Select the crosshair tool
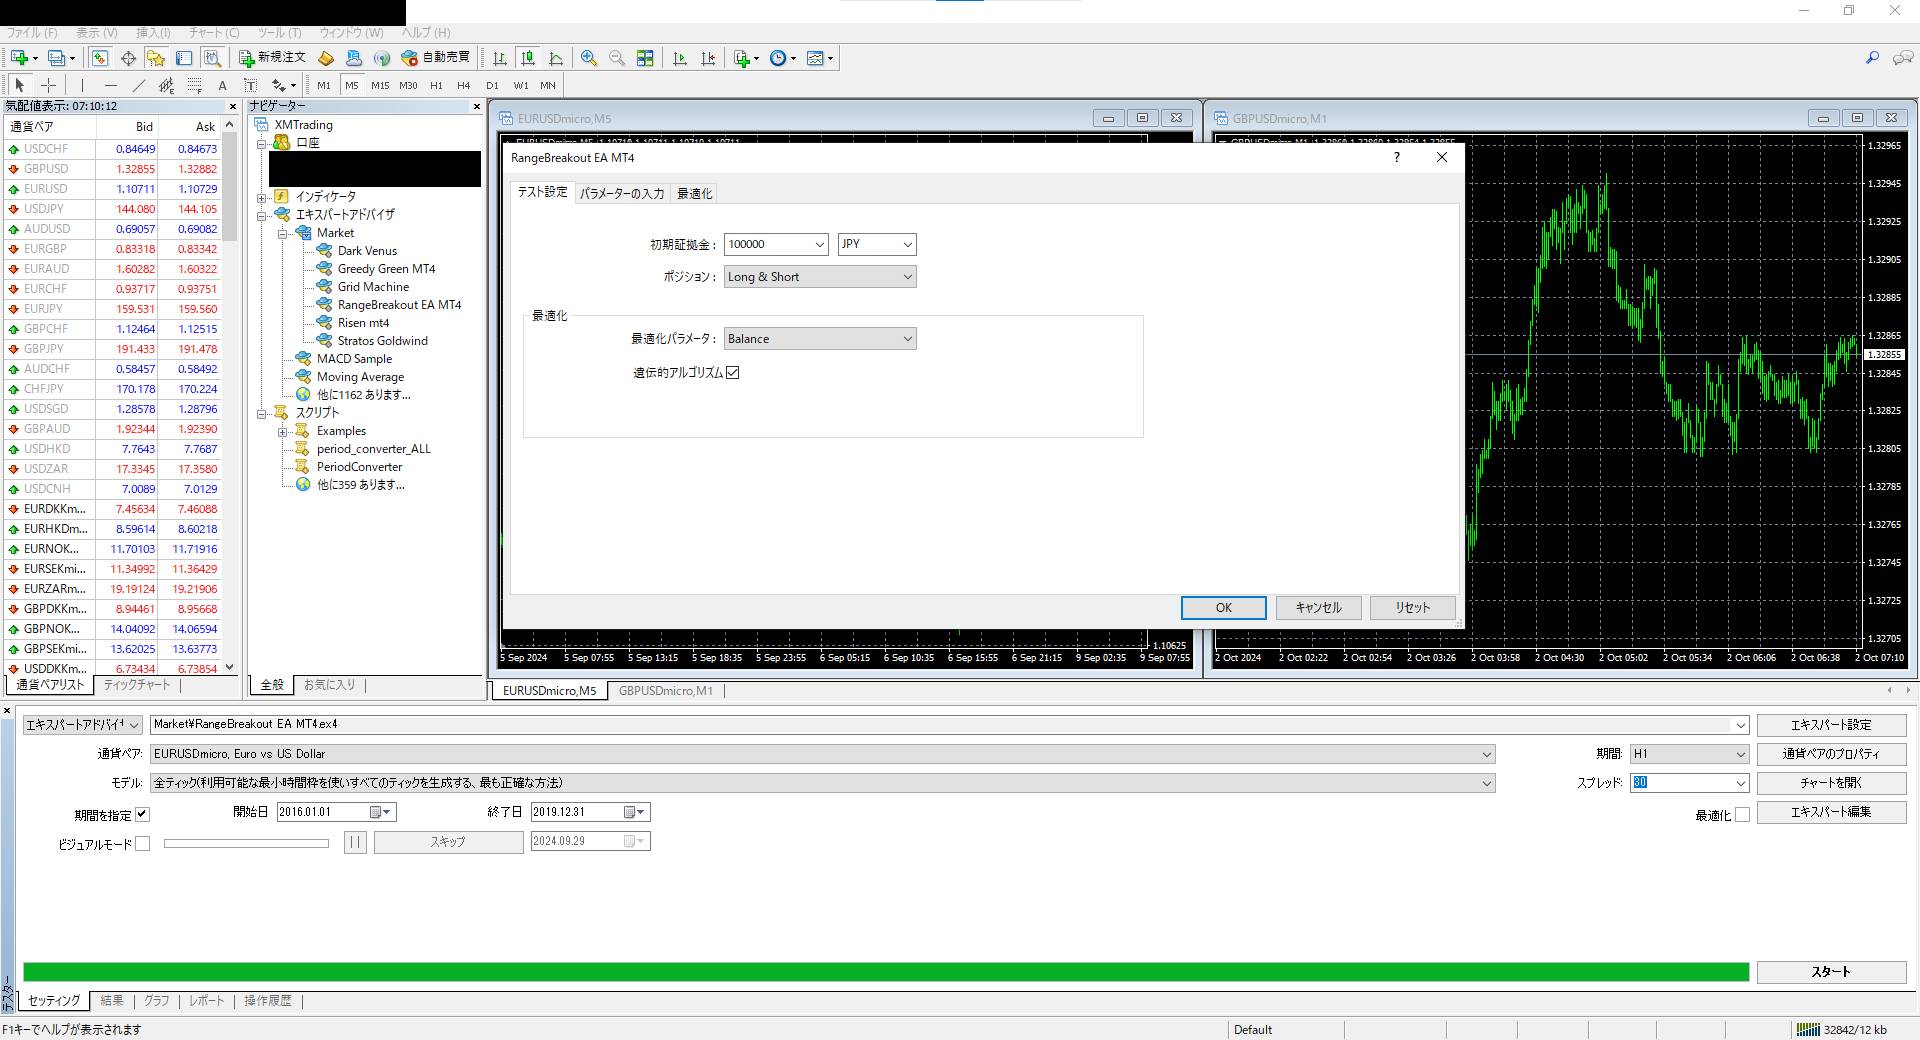 [x=48, y=85]
